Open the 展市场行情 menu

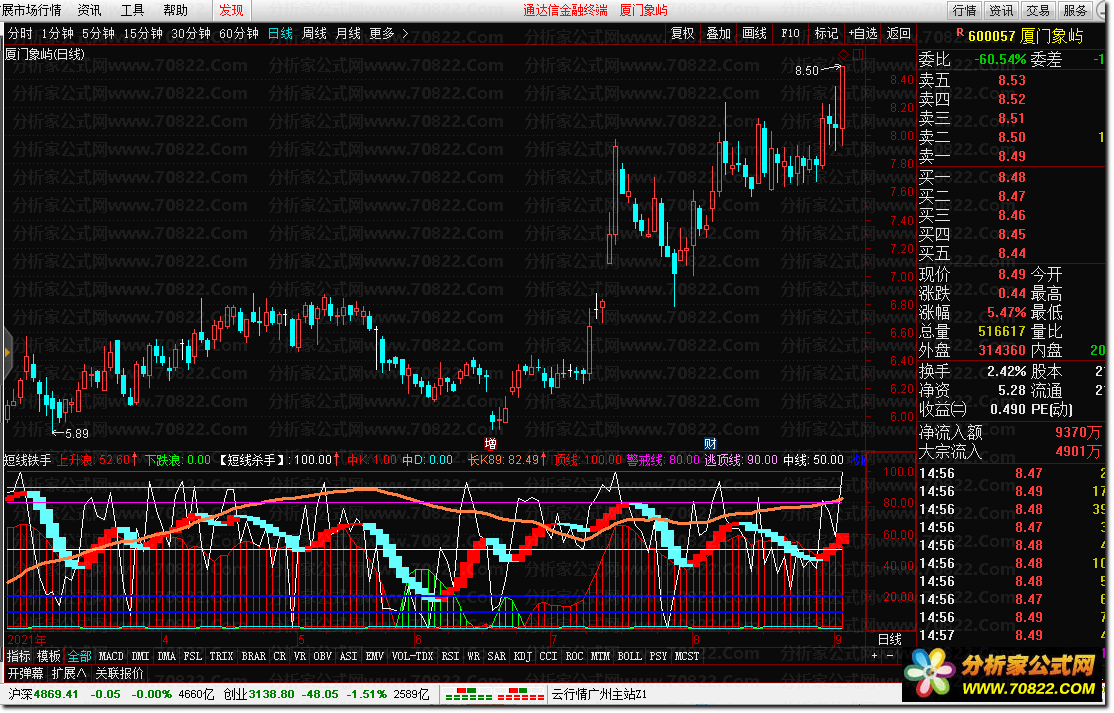point(31,10)
